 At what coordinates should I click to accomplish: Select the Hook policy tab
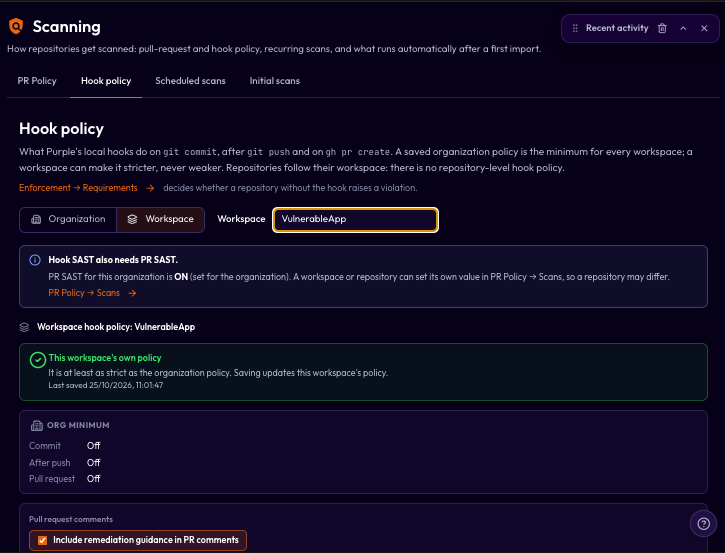click(x=106, y=81)
